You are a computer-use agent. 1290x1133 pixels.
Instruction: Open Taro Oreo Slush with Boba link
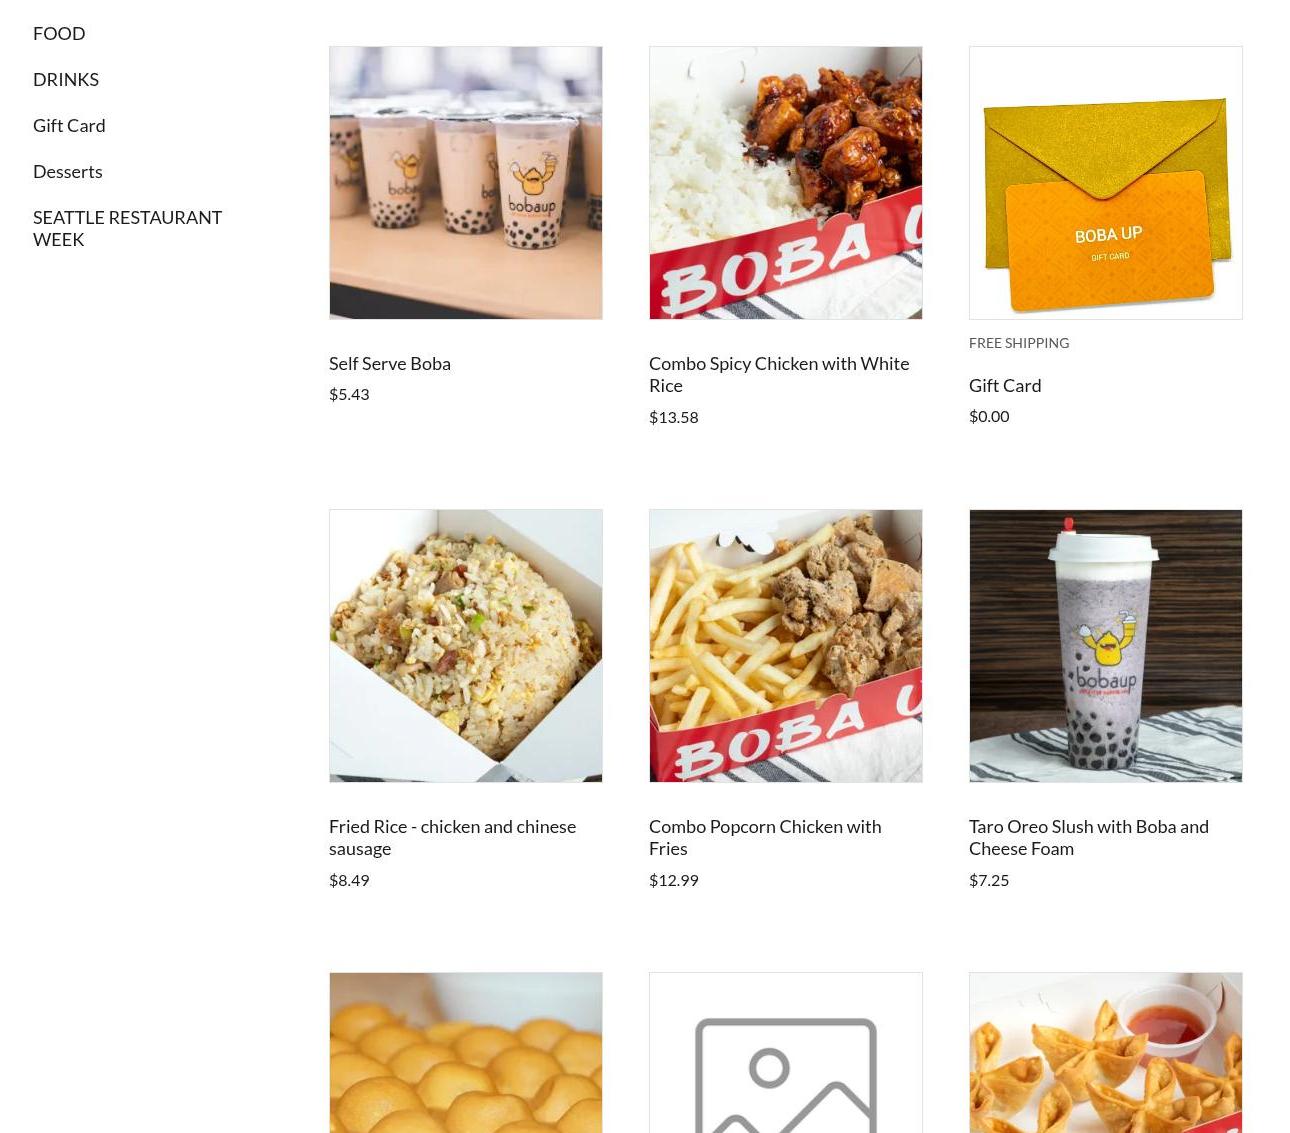tap(1089, 837)
